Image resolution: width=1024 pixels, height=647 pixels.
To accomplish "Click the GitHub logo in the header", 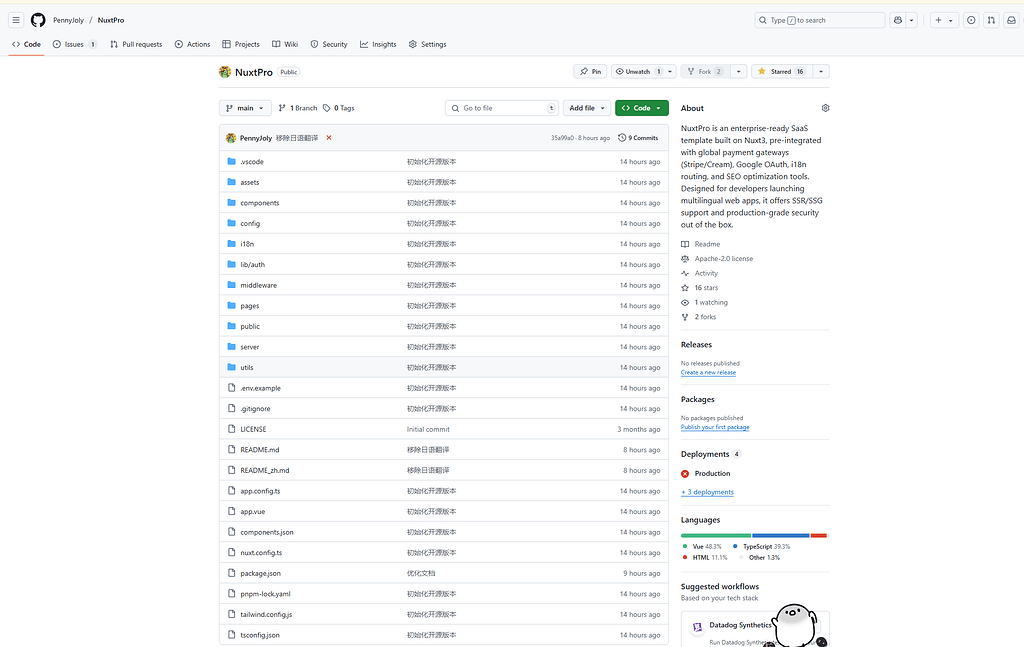I will click(x=39, y=20).
